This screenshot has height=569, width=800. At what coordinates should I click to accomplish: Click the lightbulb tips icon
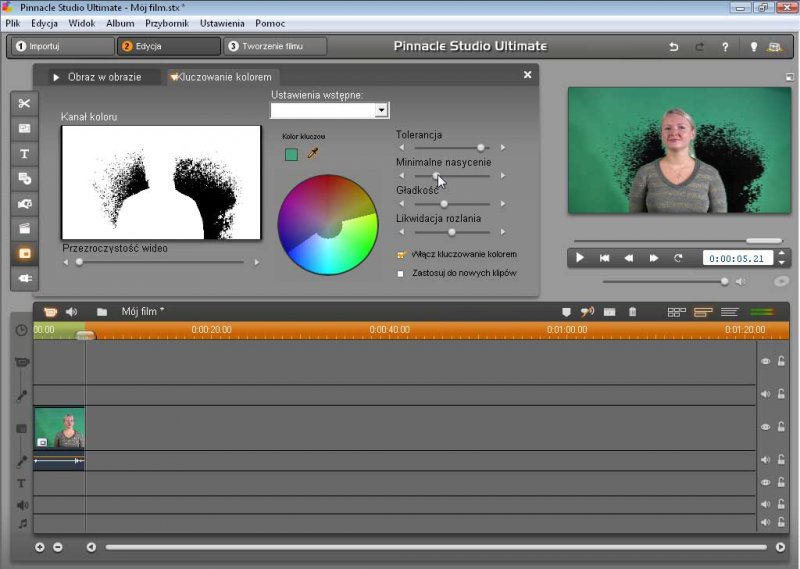pyautogui.click(x=753, y=46)
